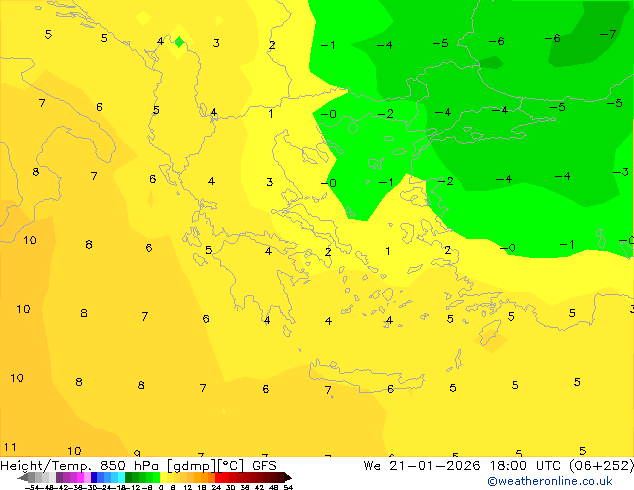Open the weatheronline.co.uk copyright link
This screenshot has height=490, width=634.
coord(549,481)
